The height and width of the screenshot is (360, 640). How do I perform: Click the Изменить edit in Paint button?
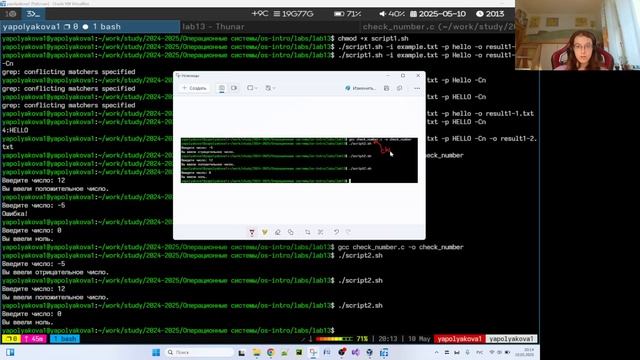pyautogui.click(x=360, y=88)
